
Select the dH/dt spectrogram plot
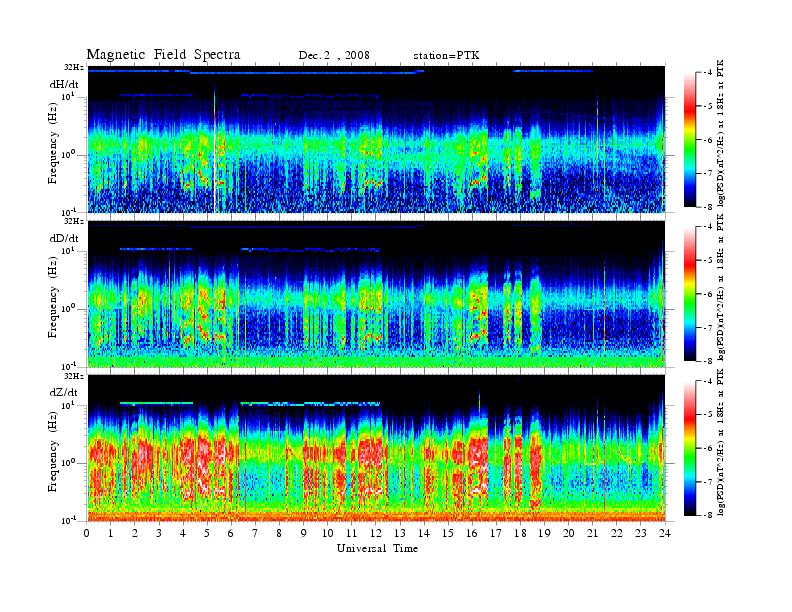tap(376, 139)
